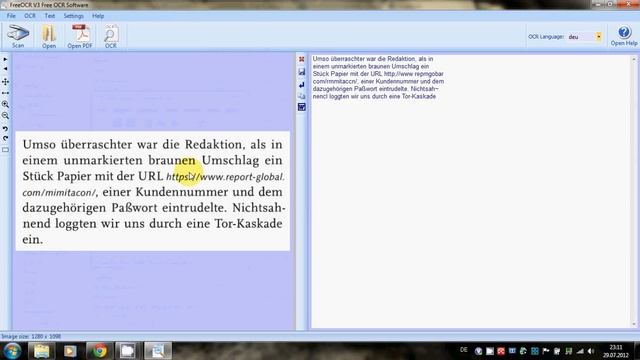
Task: Clear the OCR text window with red X
Action: point(302,60)
